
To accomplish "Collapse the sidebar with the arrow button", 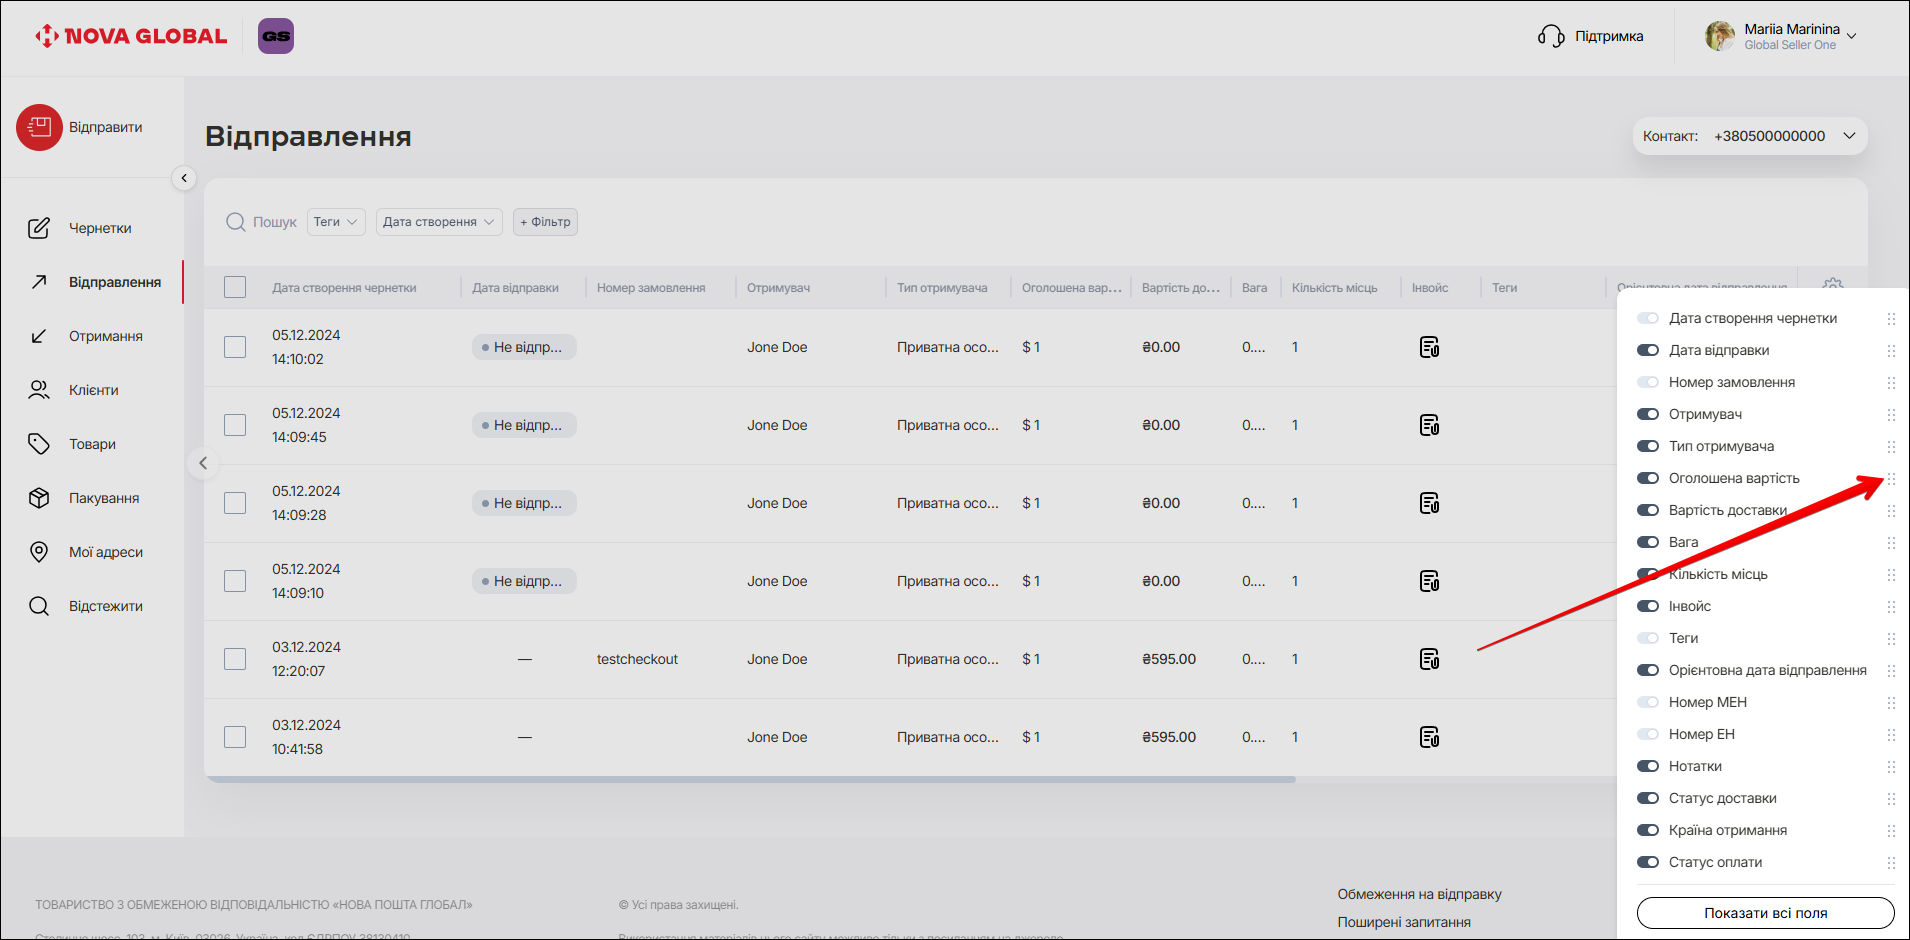I will (184, 178).
